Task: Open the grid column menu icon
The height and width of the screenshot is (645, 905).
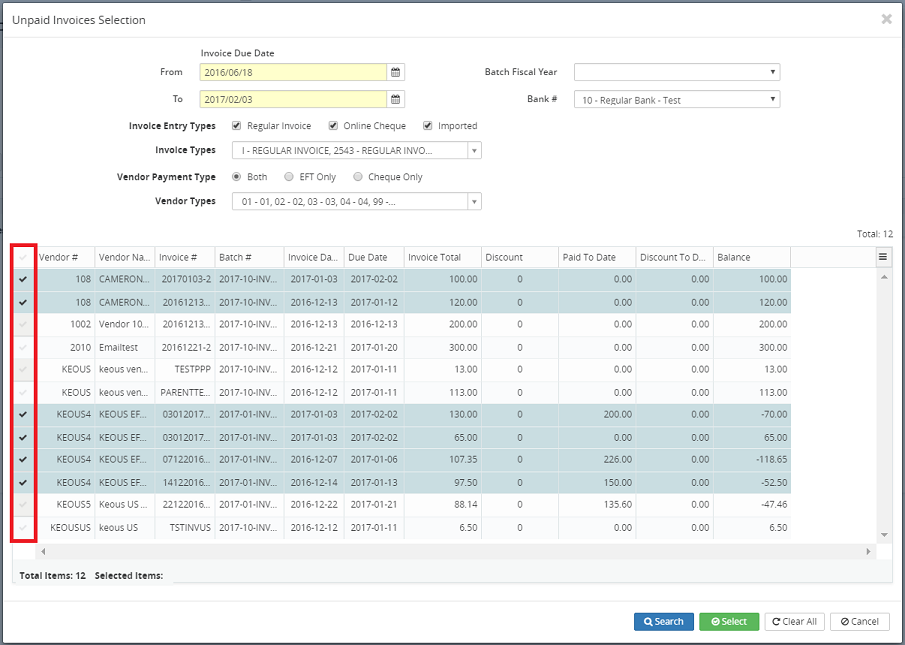Action: (883, 257)
